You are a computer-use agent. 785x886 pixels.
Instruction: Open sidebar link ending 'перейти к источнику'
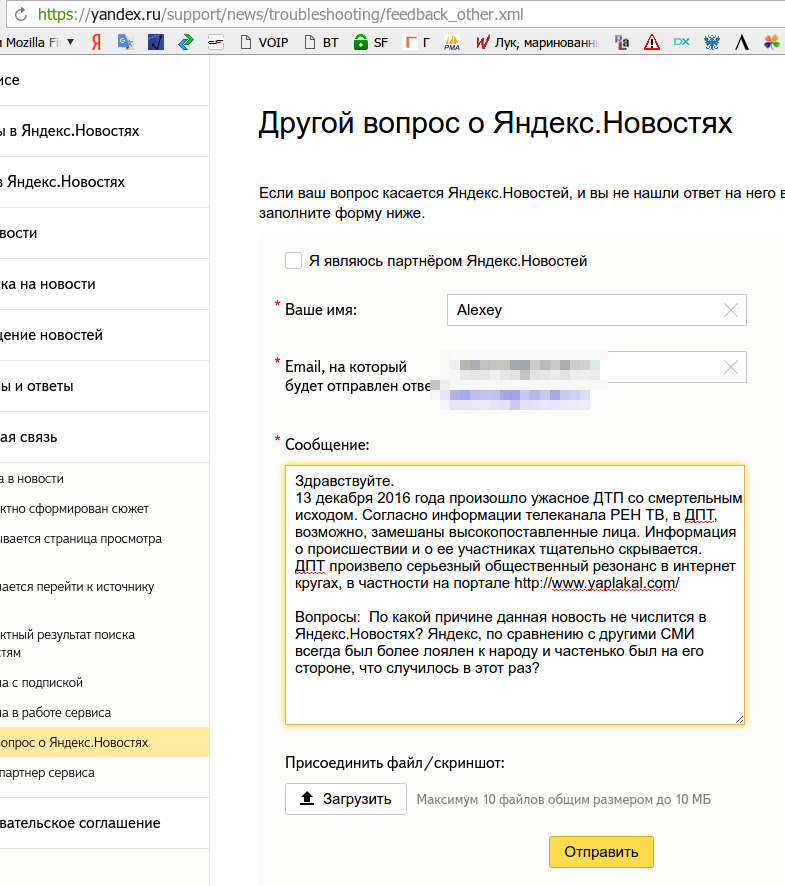(77, 587)
